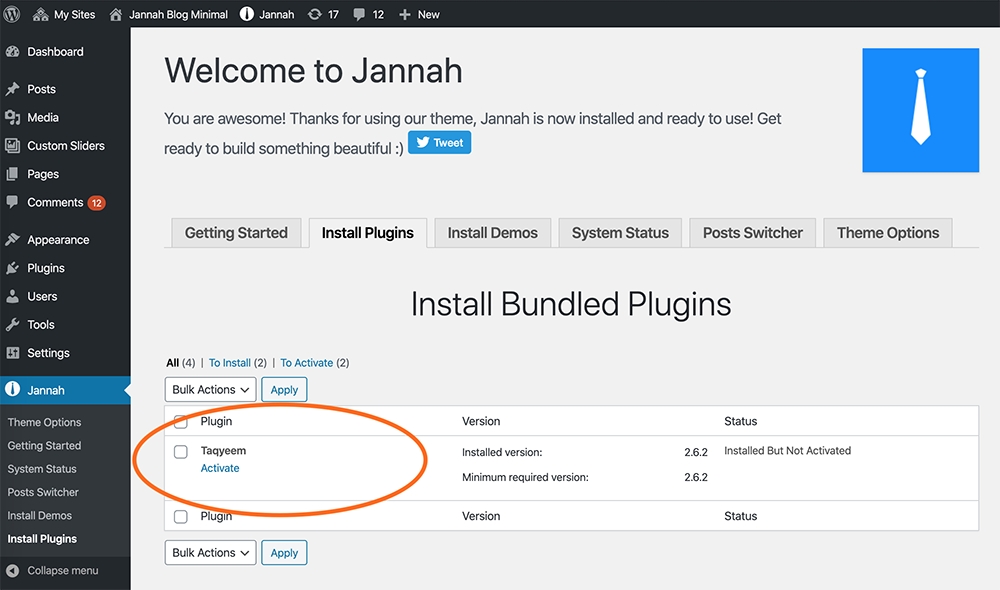1000x590 pixels.
Task: Click the bottom Apply button
Action: pyautogui.click(x=284, y=553)
